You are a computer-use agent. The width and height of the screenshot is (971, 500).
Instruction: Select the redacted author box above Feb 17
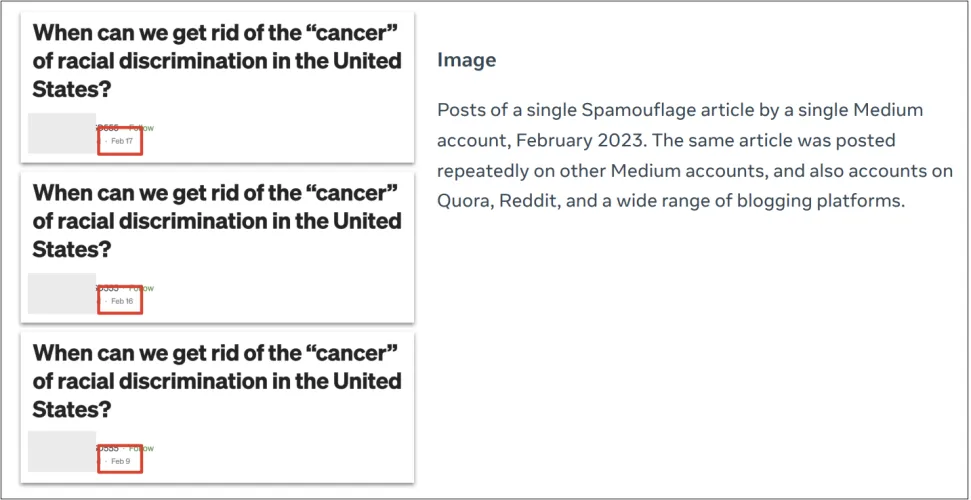click(x=61, y=134)
